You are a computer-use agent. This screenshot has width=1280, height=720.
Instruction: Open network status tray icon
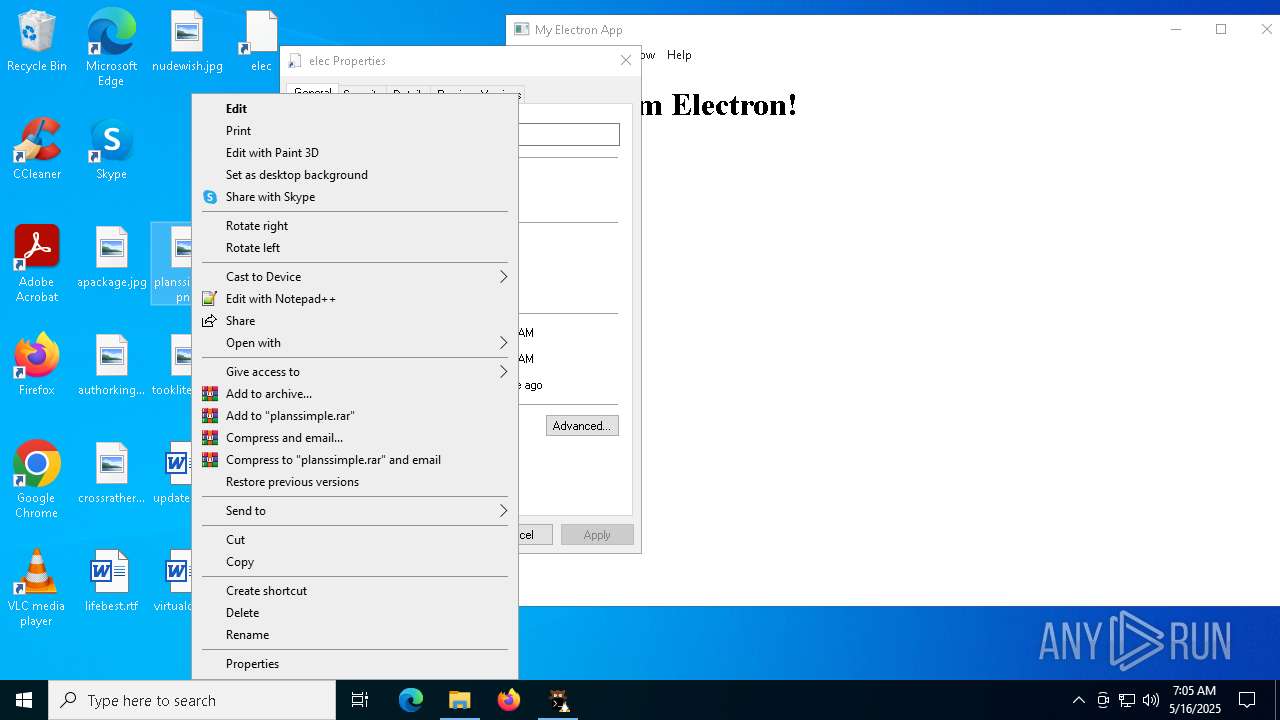pyautogui.click(x=1126, y=700)
